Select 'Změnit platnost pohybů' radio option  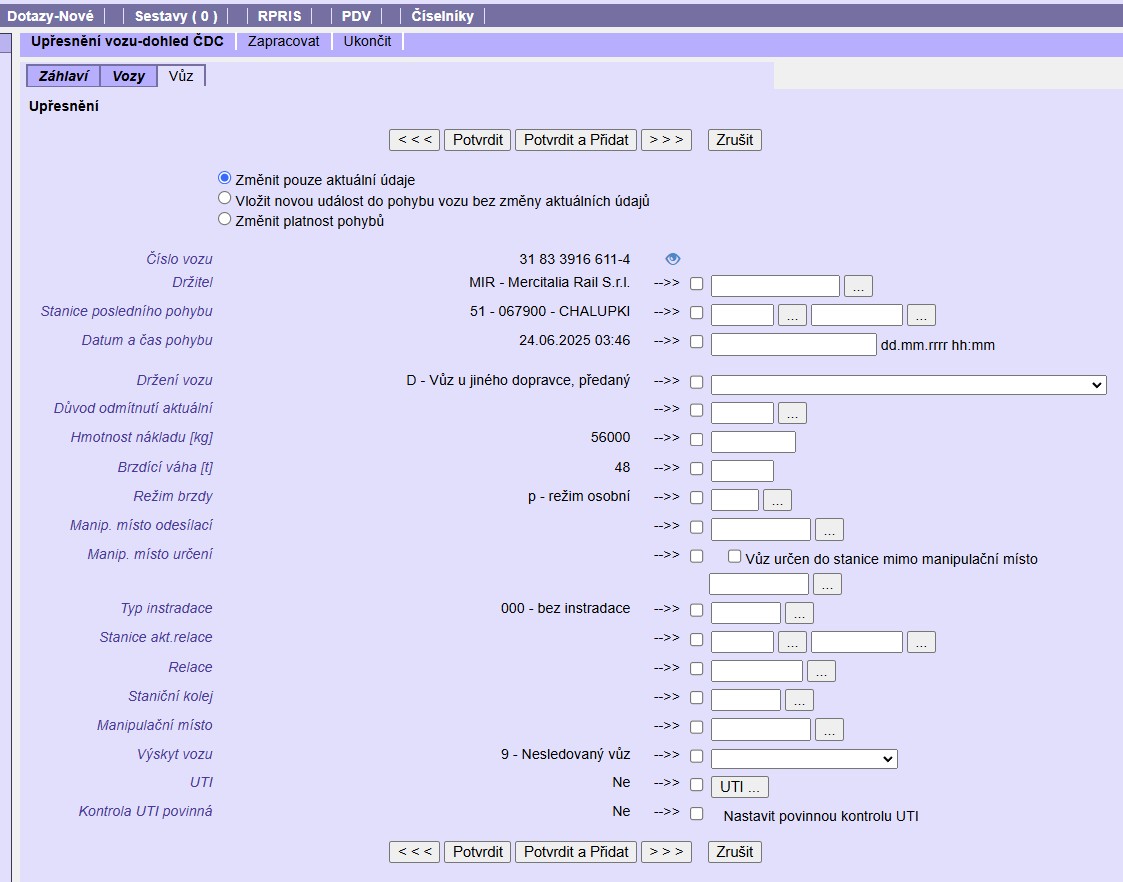pyautogui.click(x=225, y=219)
